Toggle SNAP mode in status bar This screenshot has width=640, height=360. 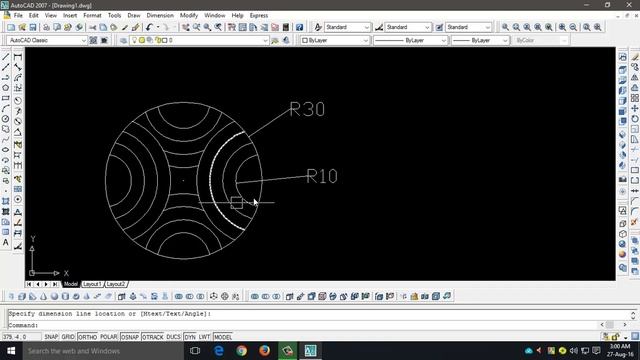[51, 337]
